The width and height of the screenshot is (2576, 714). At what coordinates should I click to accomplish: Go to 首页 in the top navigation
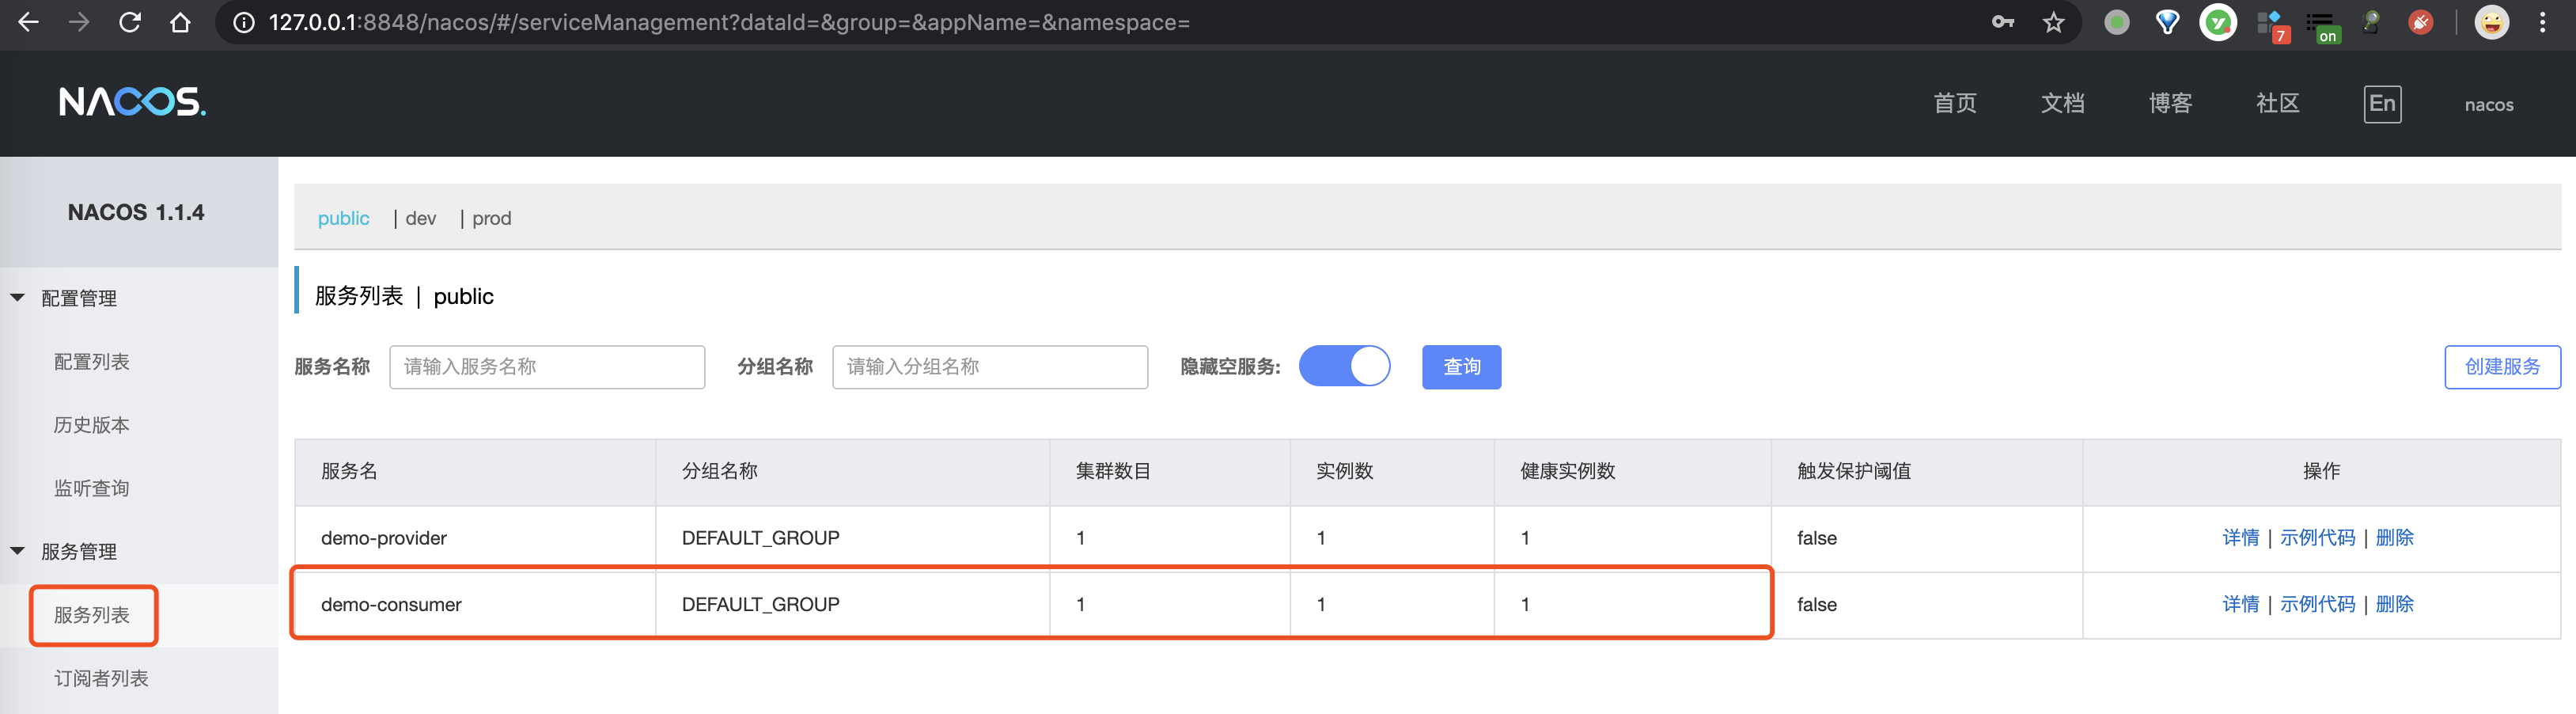coord(1955,103)
